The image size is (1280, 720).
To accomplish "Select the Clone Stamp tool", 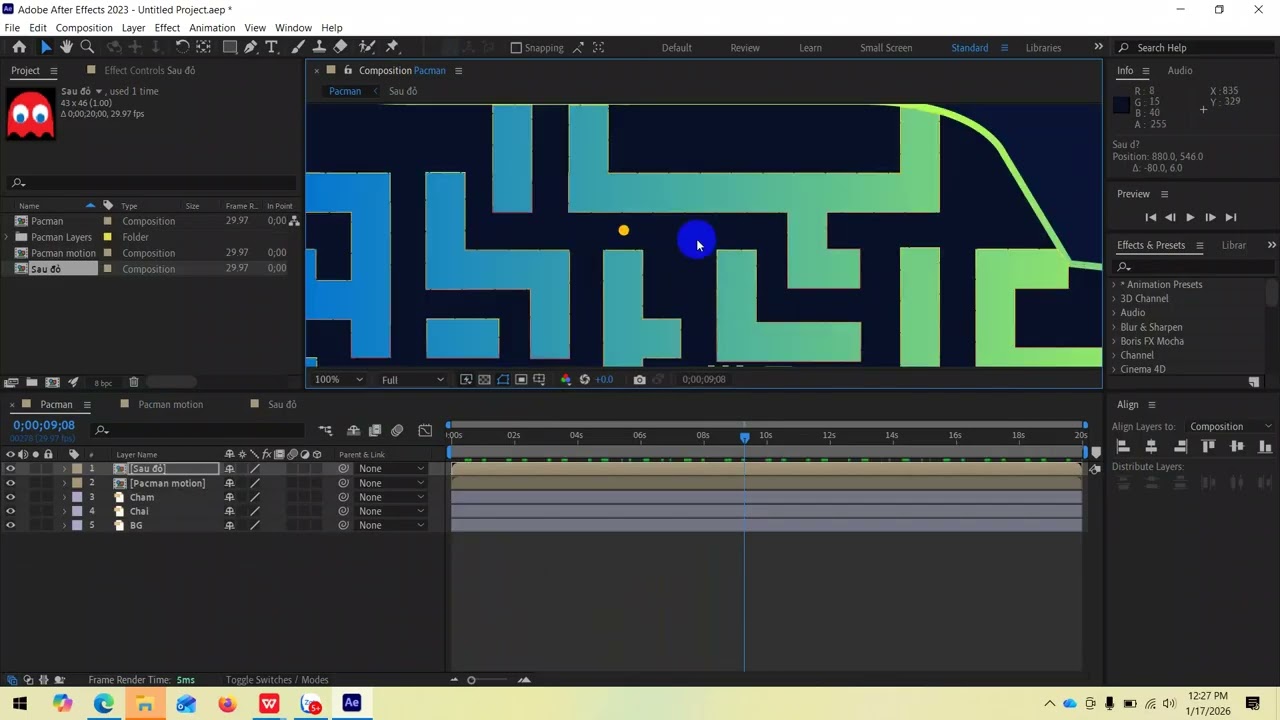I will [x=319, y=47].
